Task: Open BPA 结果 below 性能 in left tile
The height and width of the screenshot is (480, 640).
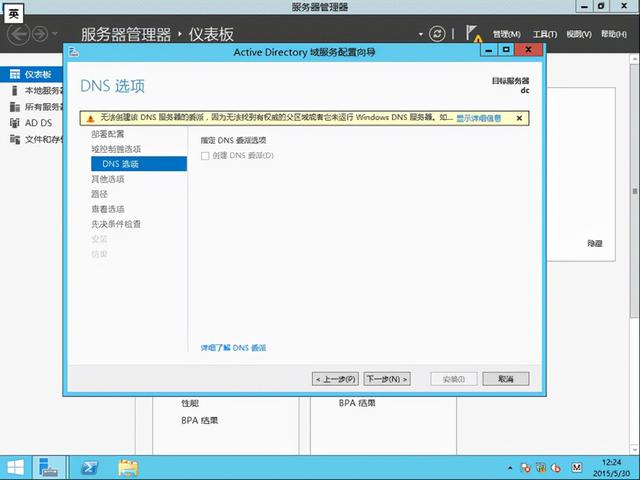Action: pyautogui.click(x=200, y=420)
